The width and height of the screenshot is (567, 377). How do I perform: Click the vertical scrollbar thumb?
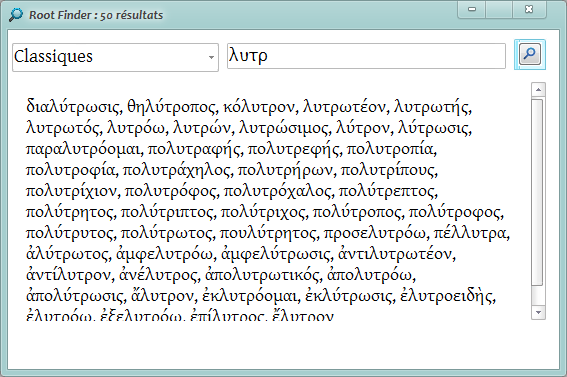[538, 192]
